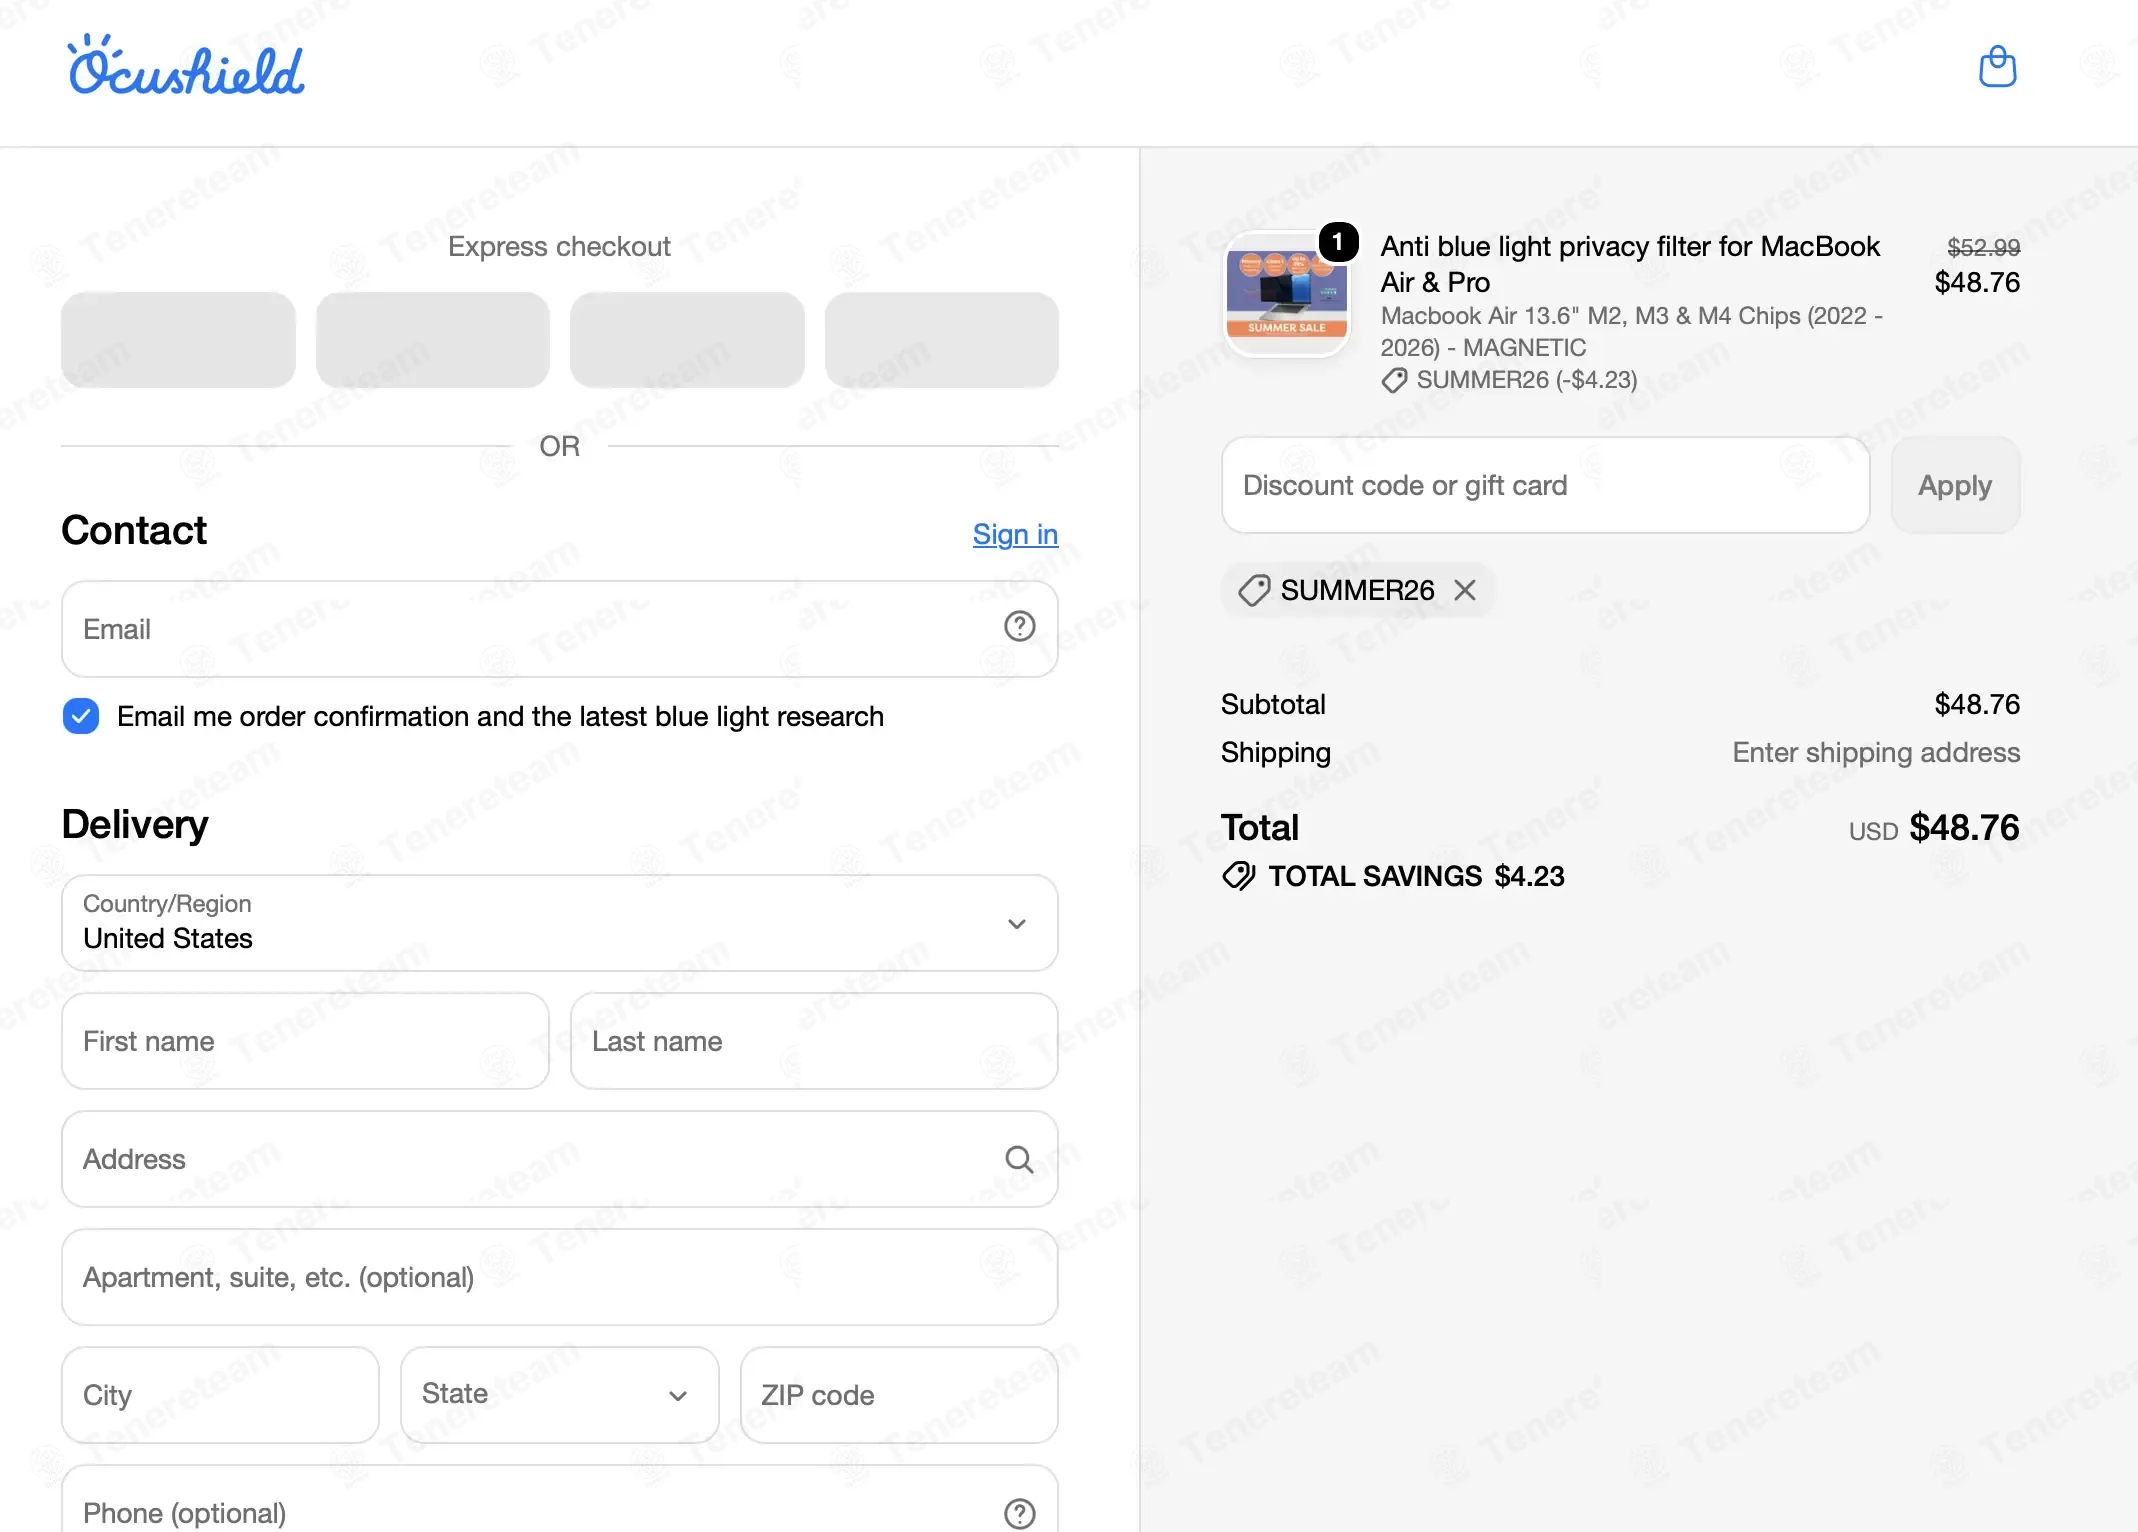Click the 'Macbook Air 13.6" M2, M3' variant text
Viewport: 2138px width, 1532px height.
point(1631,331)
